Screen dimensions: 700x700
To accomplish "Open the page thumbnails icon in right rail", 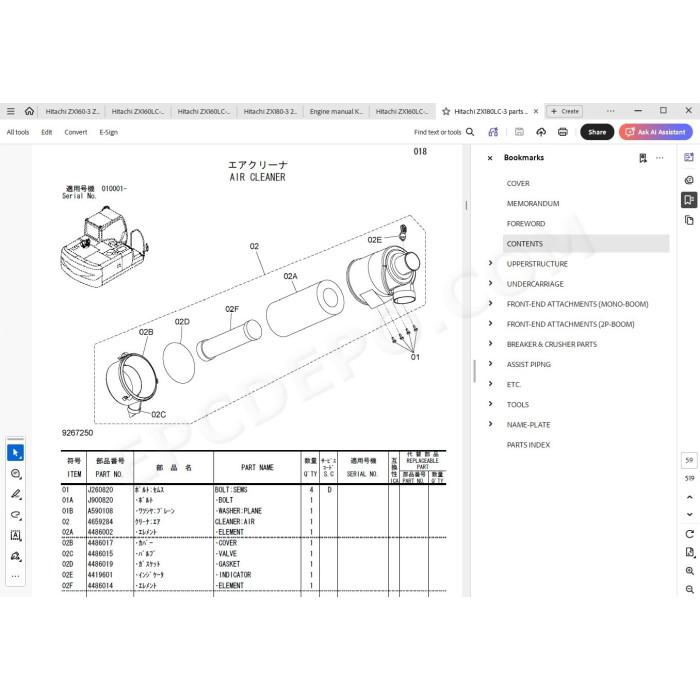I will (x=689, y=220).
